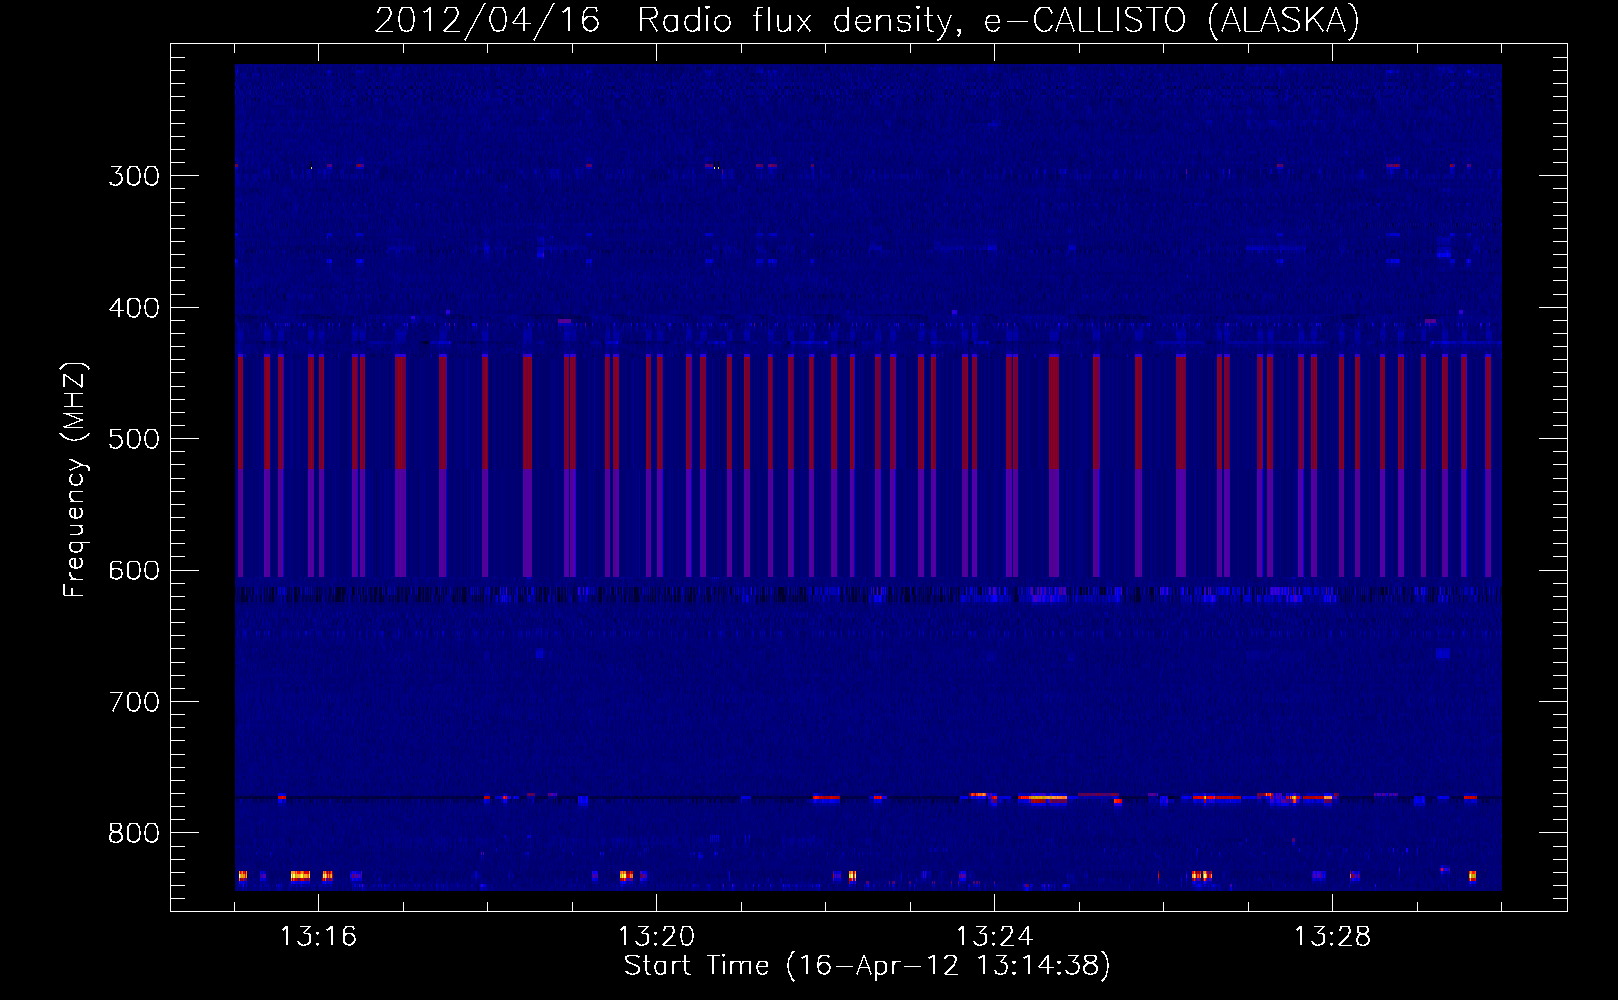
Task: Click the 700 frequency tick label
Action: point(134,702)
